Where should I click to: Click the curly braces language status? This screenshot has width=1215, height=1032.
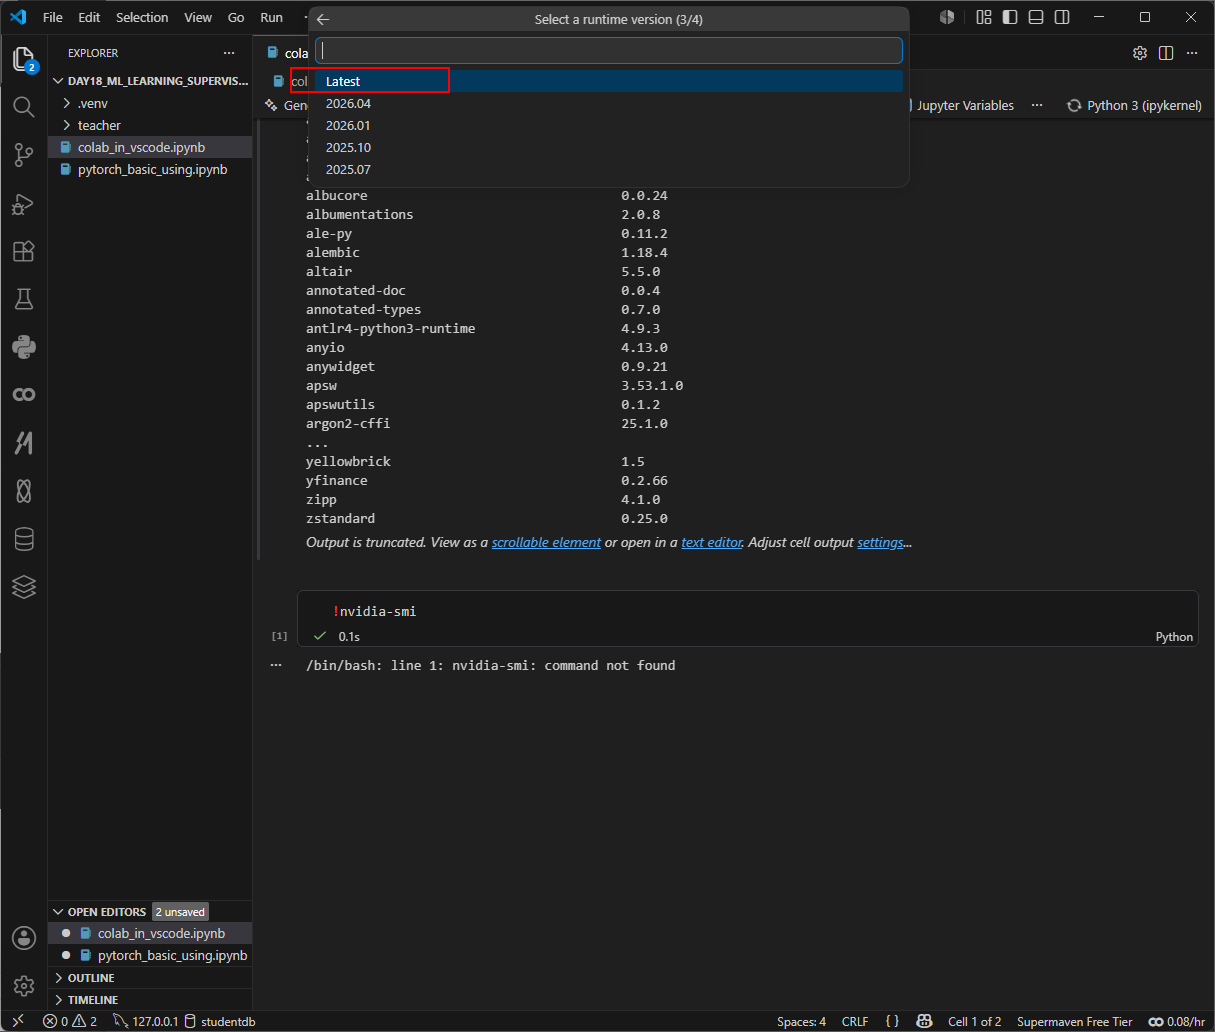(892, 1021)
